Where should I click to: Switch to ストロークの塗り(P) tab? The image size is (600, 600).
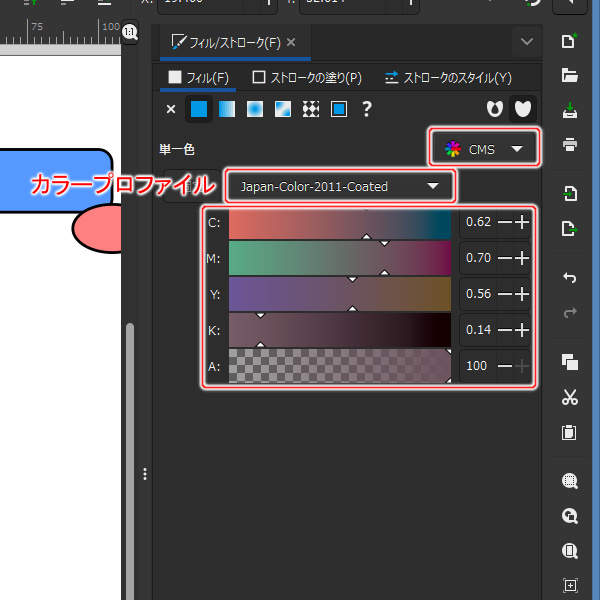tap(307, 78)
